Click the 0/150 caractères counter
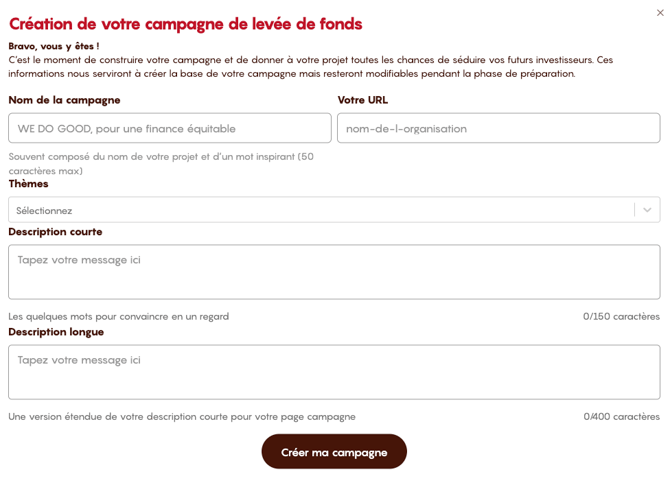Viewport: 670px width, 485px height. click(x=621, y=316)
